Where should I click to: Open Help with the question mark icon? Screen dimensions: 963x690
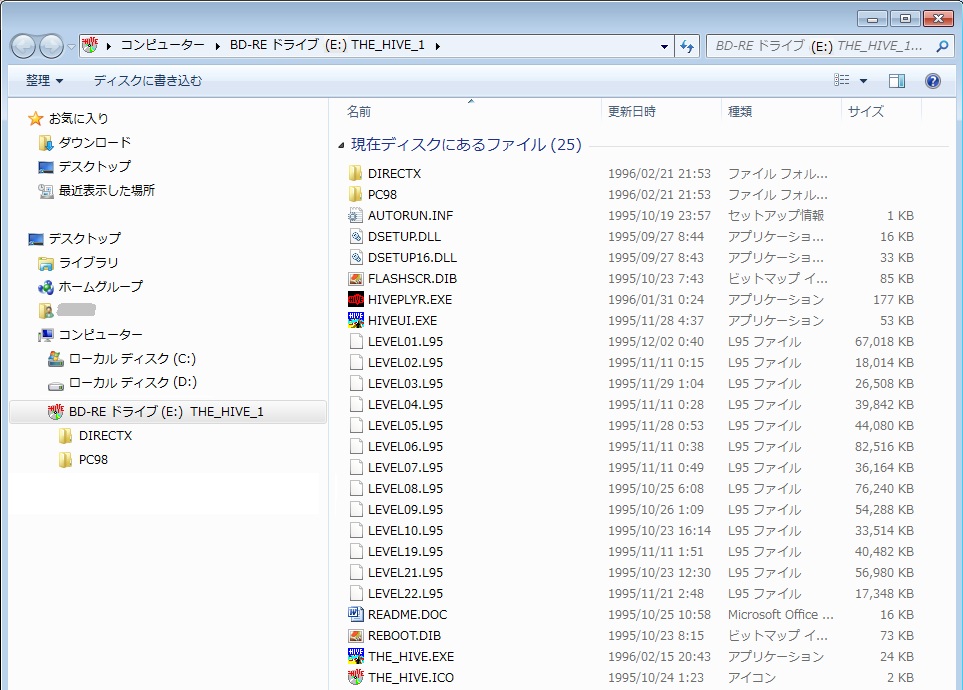pos(932,80)
